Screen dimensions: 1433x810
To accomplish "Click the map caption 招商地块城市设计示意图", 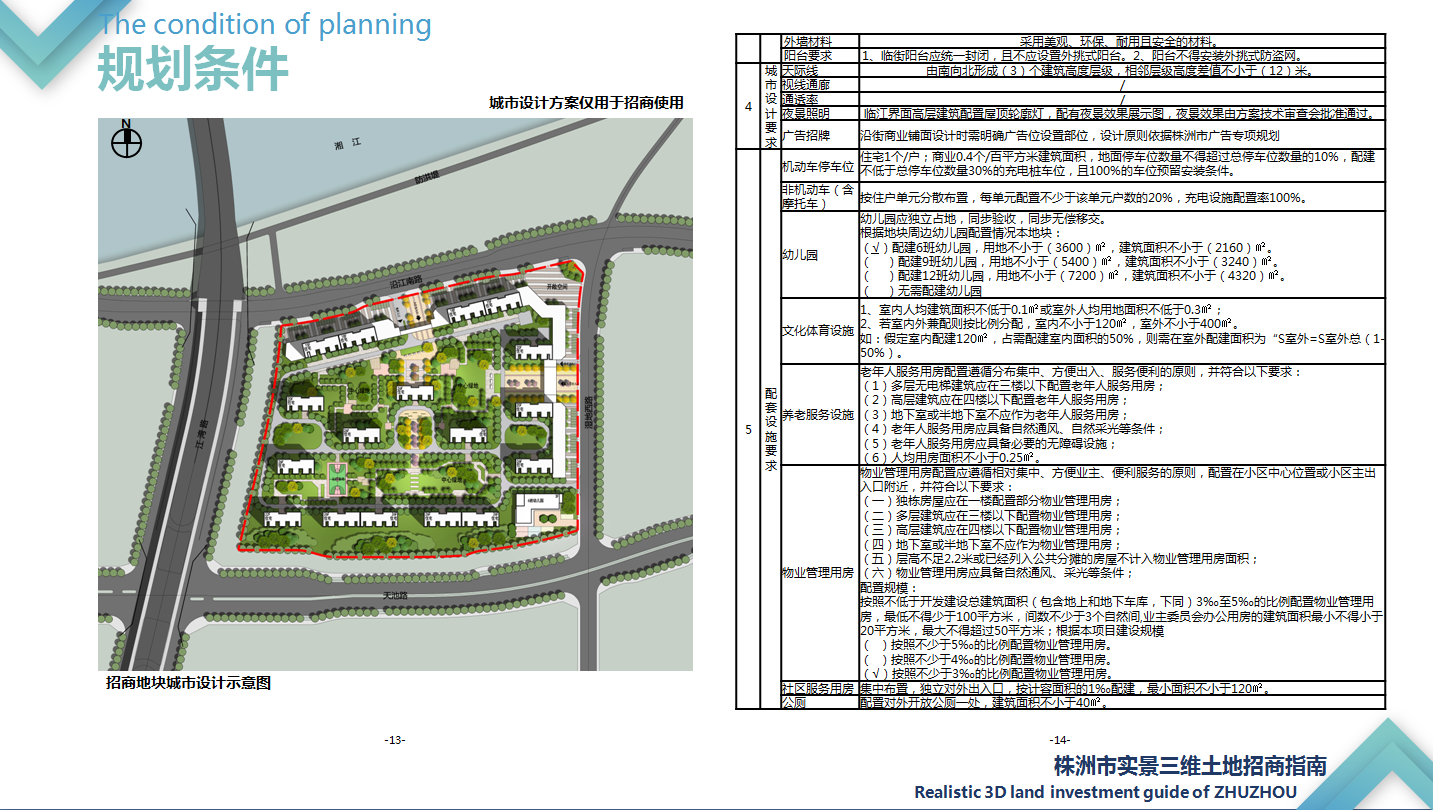I will pos(188,683).
